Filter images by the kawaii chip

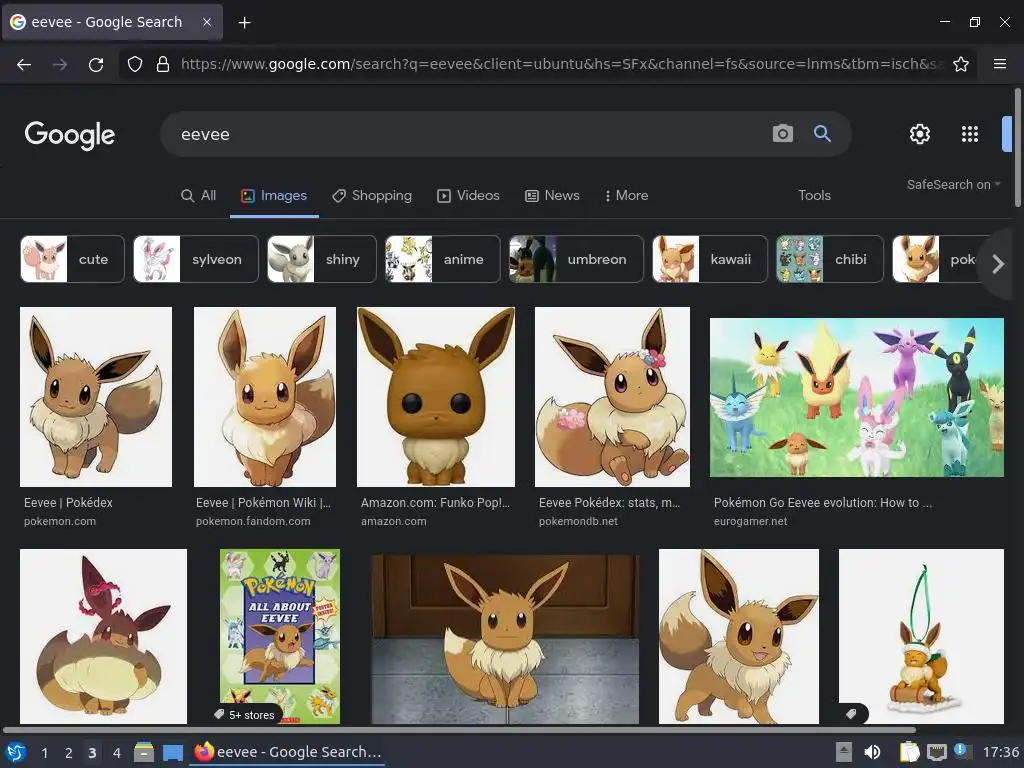coord(710,259)
